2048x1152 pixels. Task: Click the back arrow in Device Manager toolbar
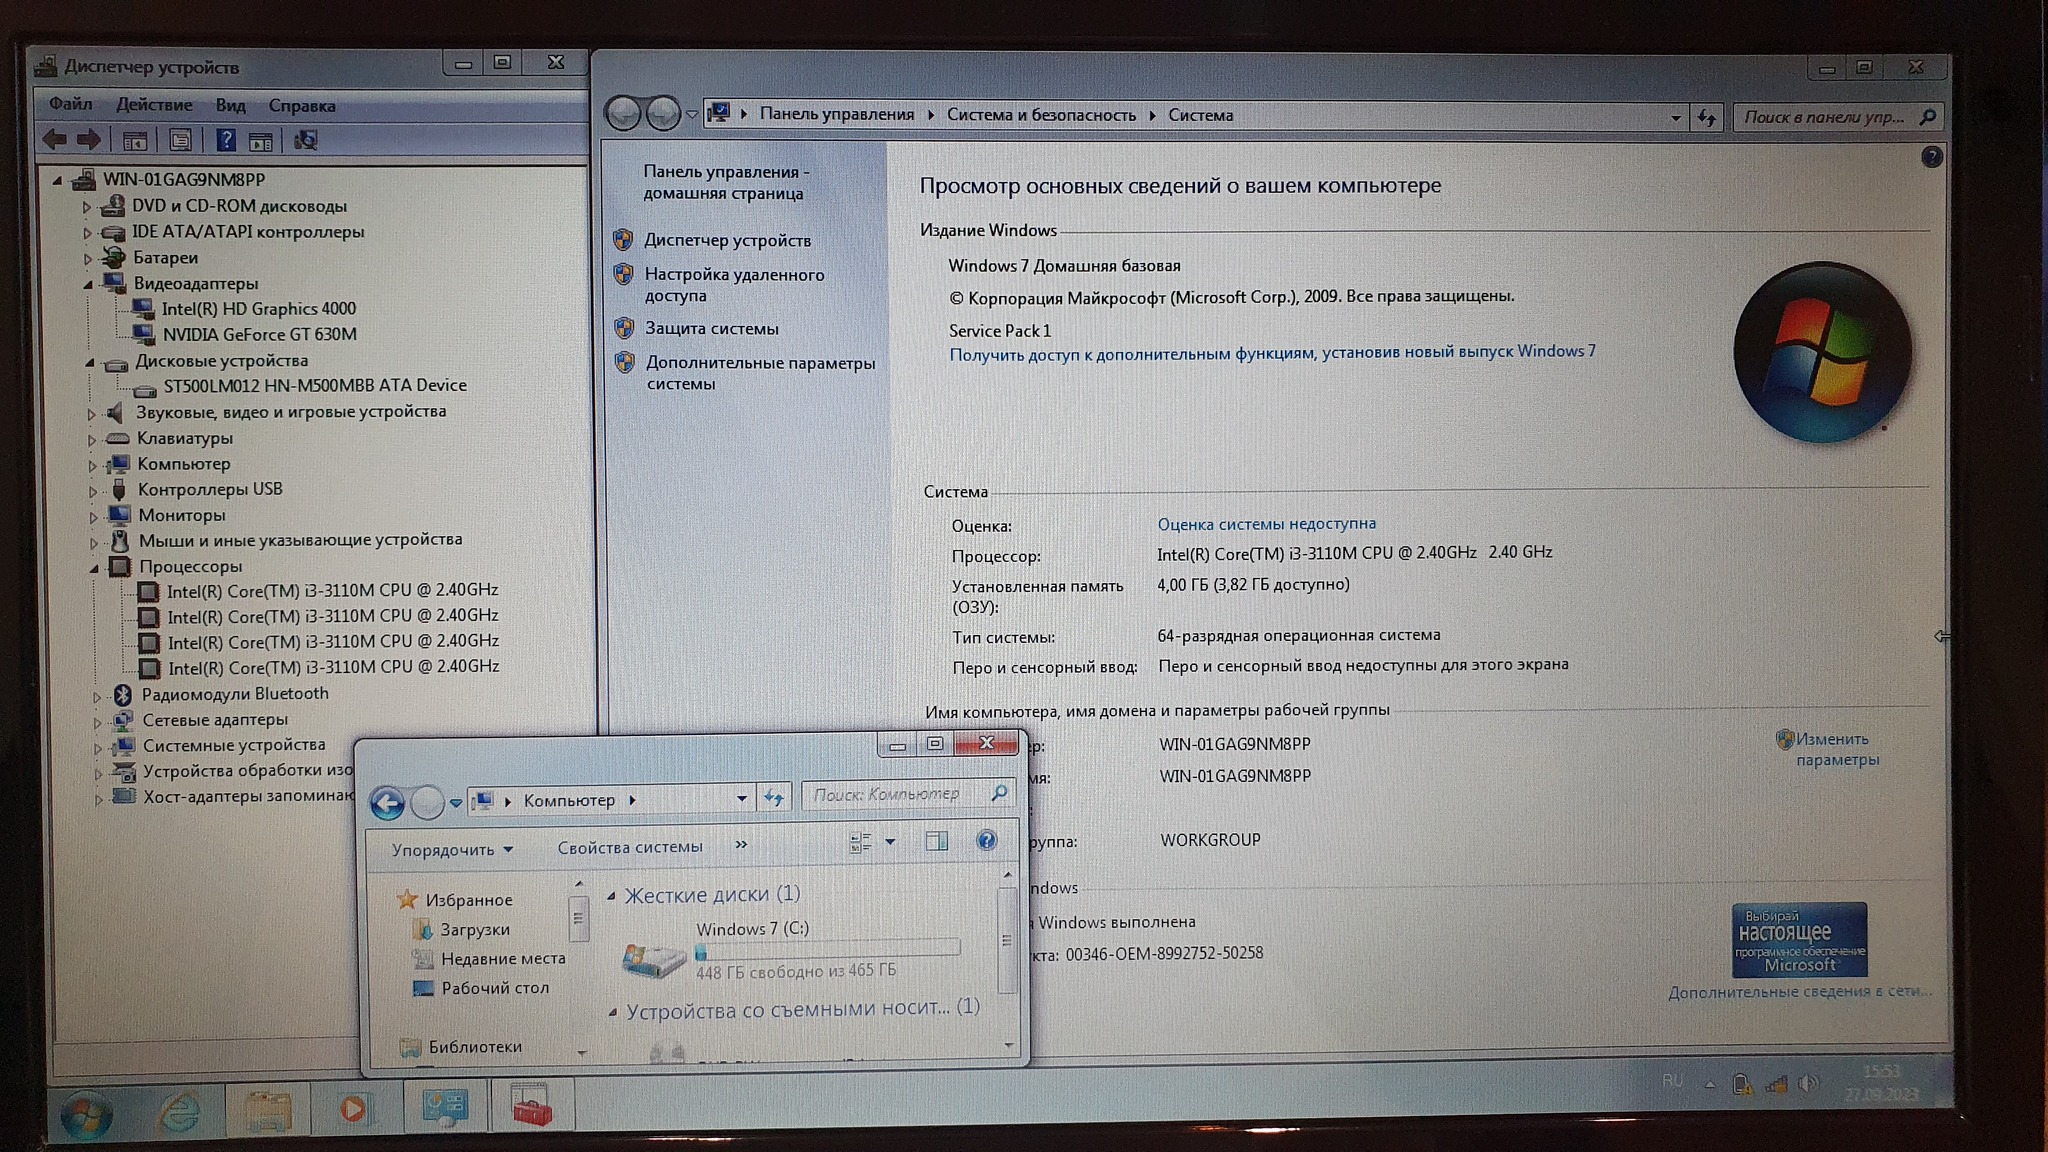(55, 140)
